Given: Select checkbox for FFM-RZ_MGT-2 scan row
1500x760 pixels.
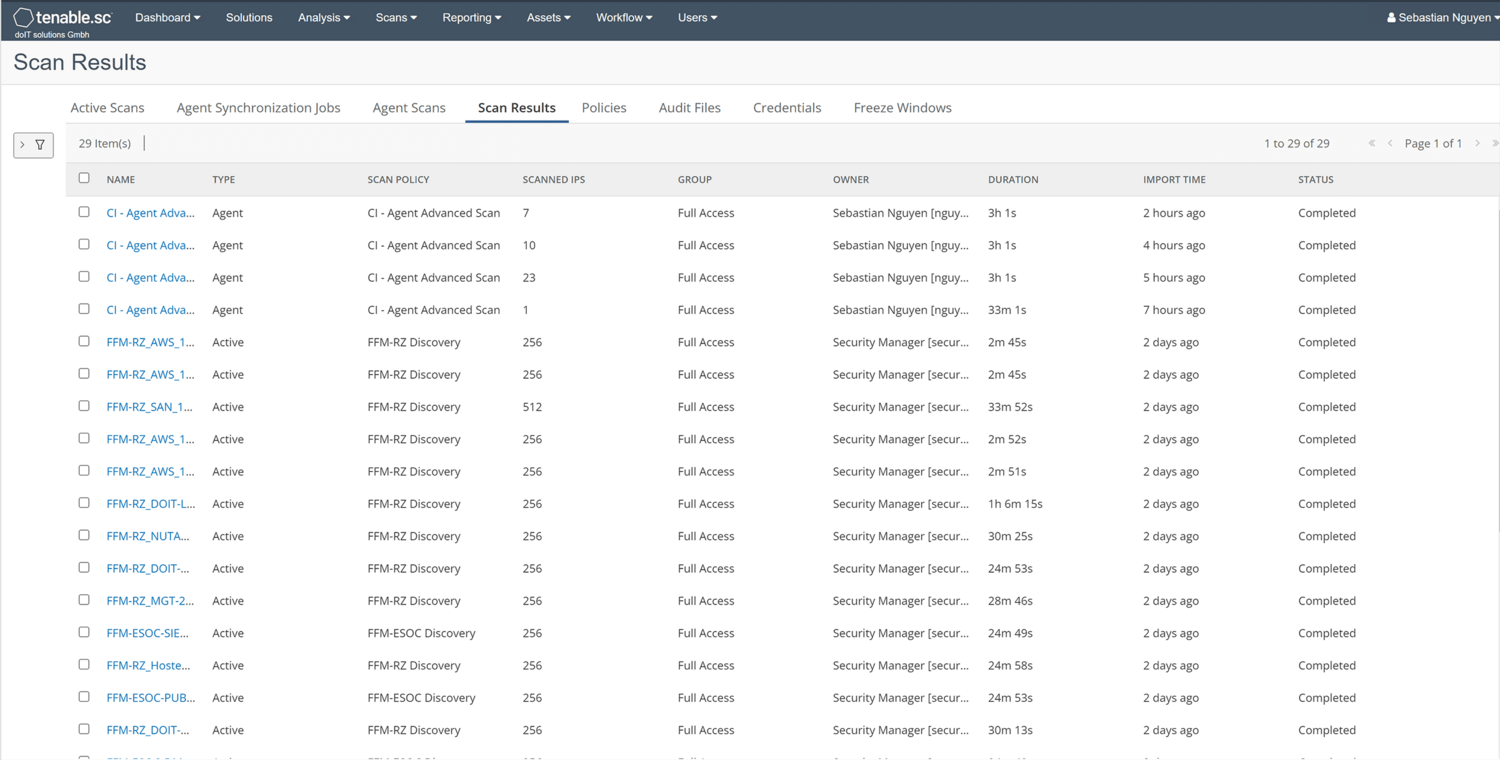Looking at the screenshot, I should pyautogui.click(x=84, y=600).
